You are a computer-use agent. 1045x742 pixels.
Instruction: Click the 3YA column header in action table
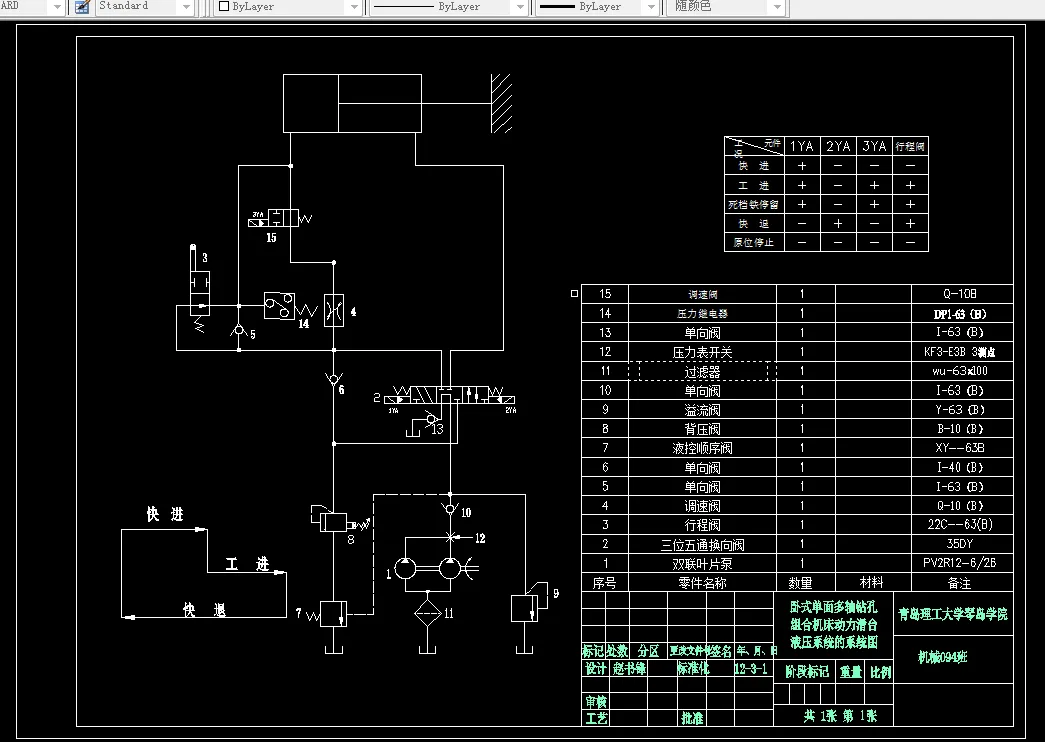pos(874,146)
